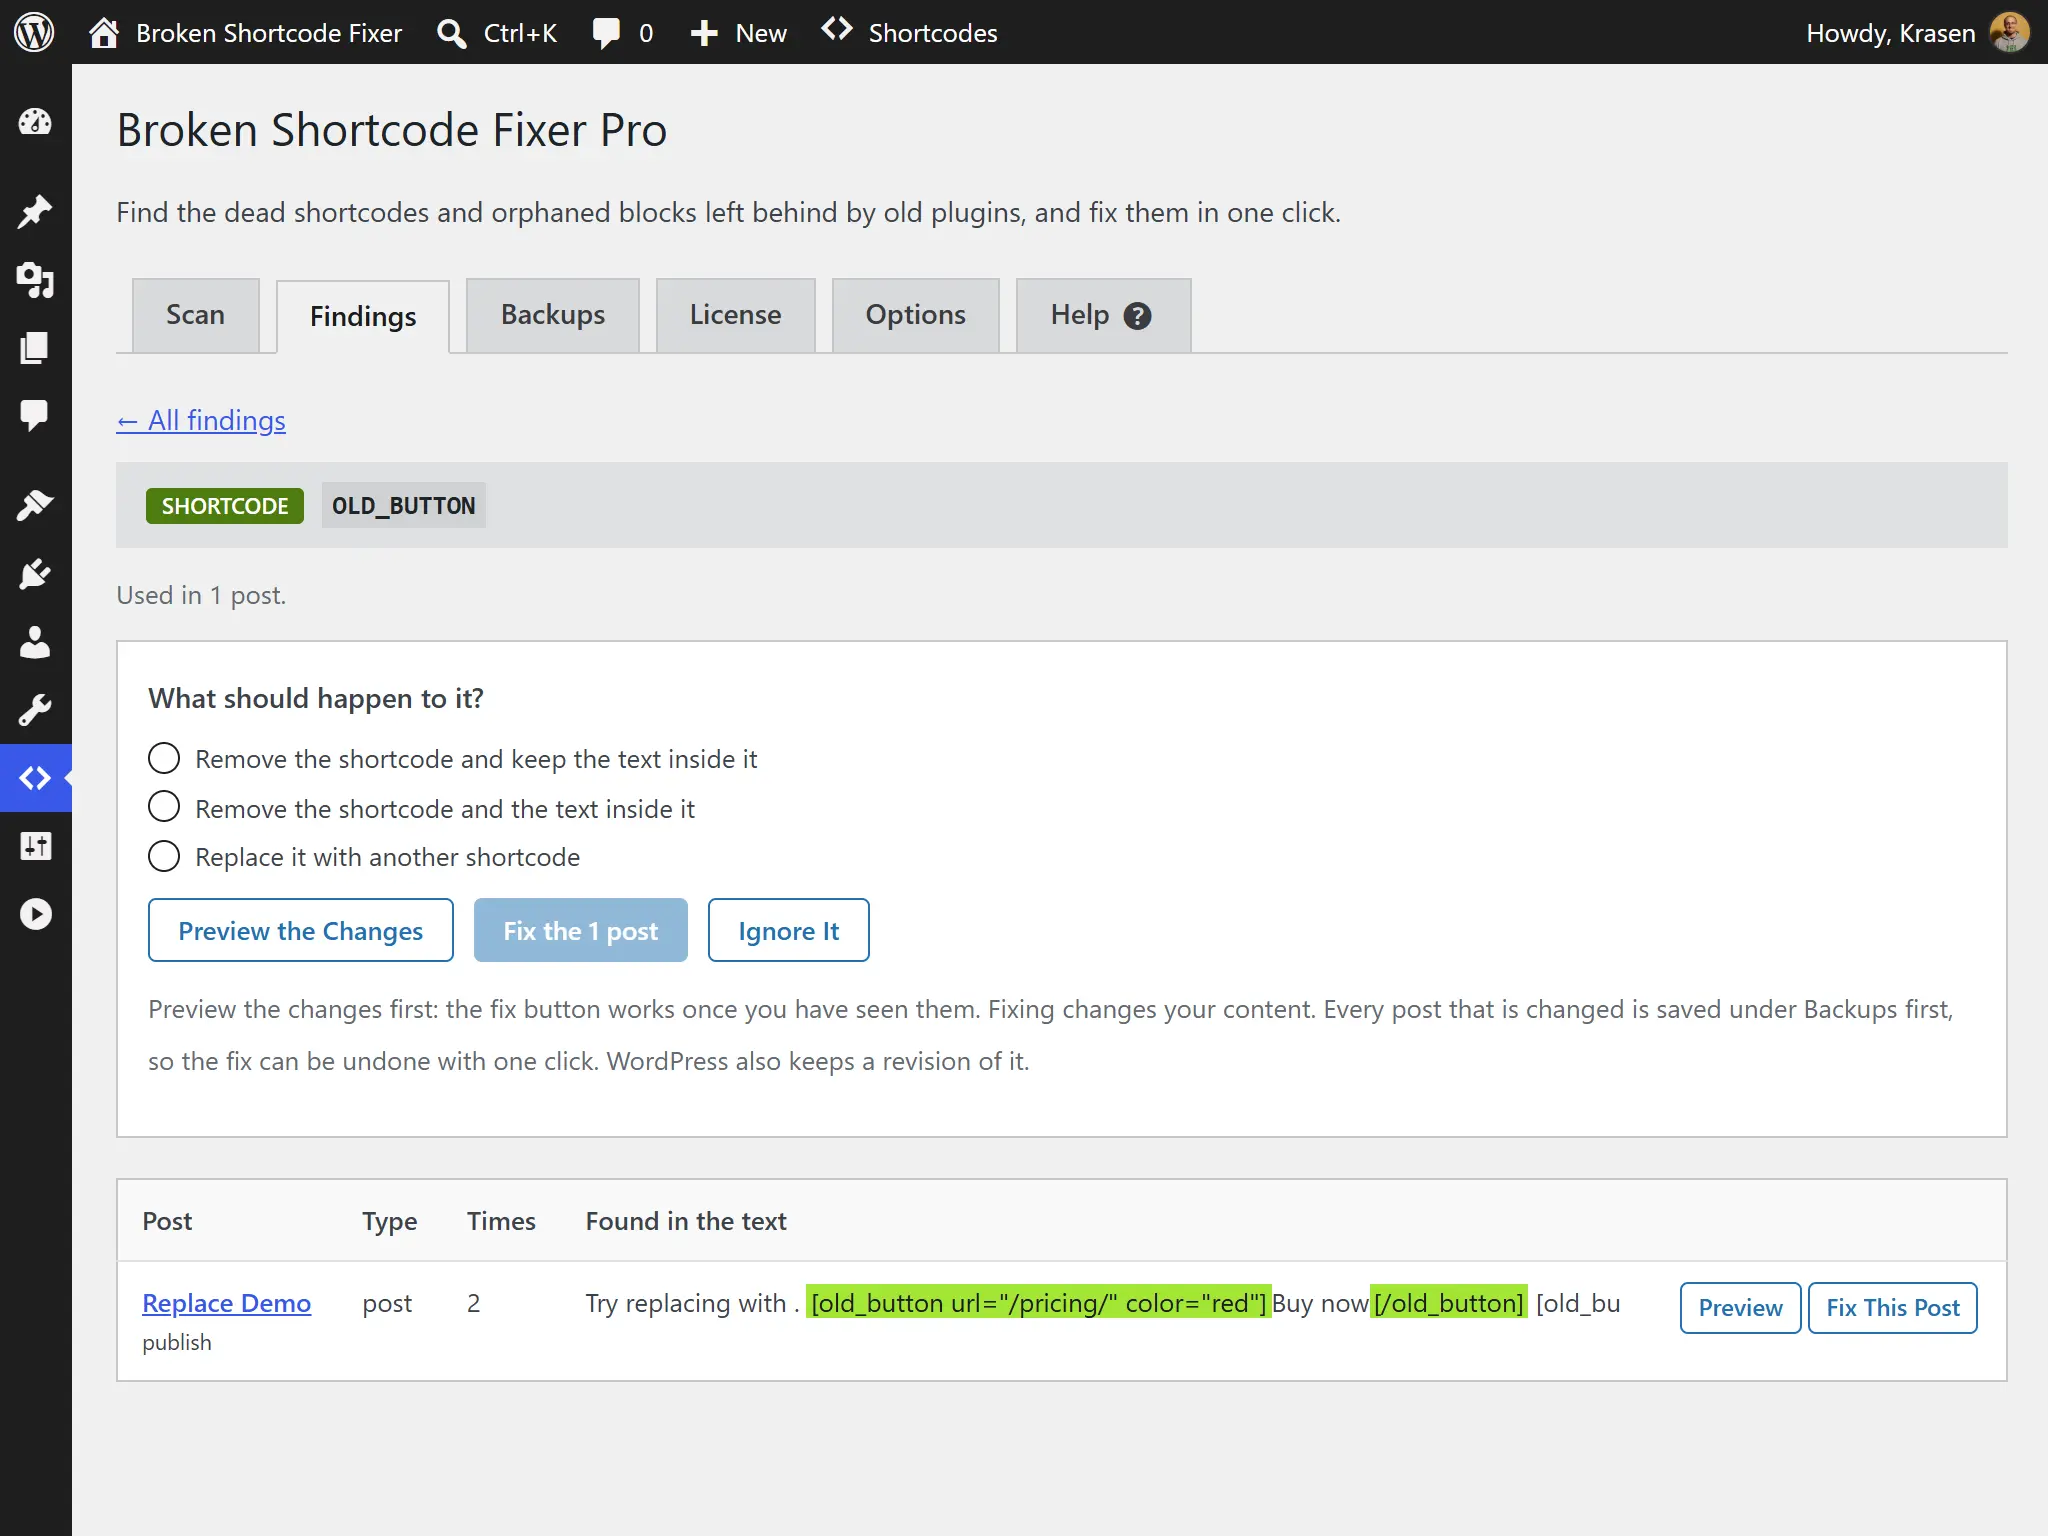The height and width of the screenshot is (1536, 2048).
Task: Open the Users sidebar icon
Action: point(35,642)
